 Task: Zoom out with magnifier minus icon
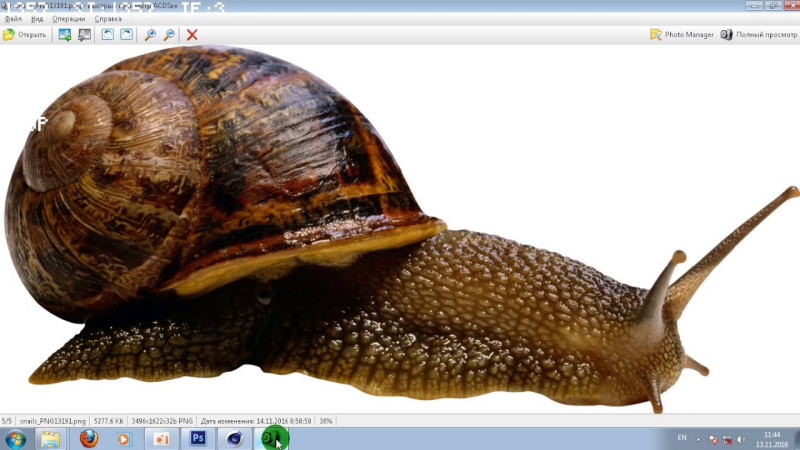[x=168, y=35]
